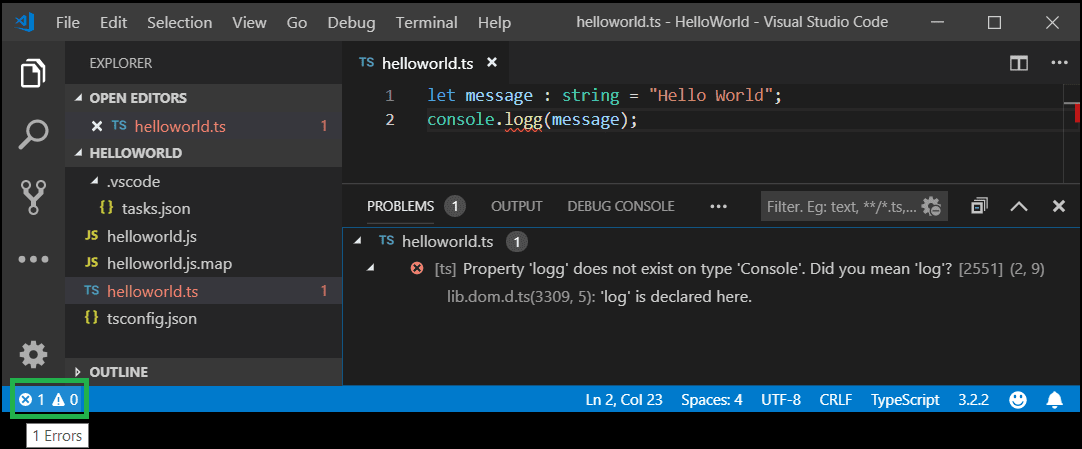This screenshot has height=449, width=1082.
Task: Click the CRLF line ending indicator
Action: 835,400
